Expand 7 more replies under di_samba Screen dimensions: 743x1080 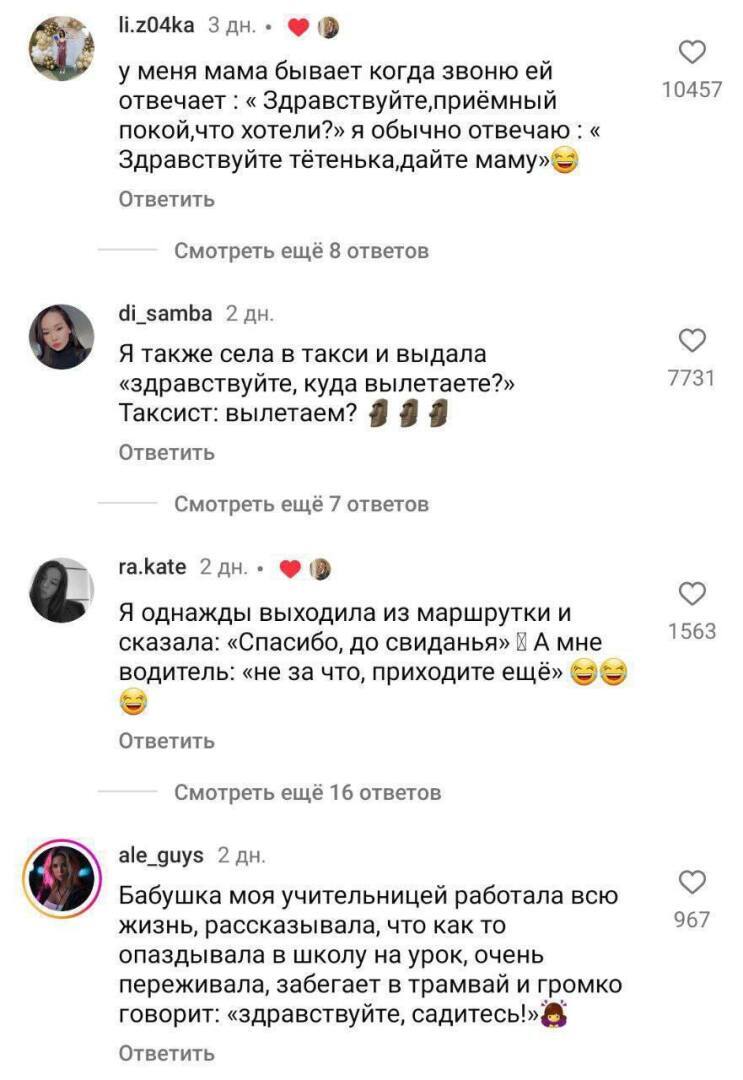click(x=301, y=504)
